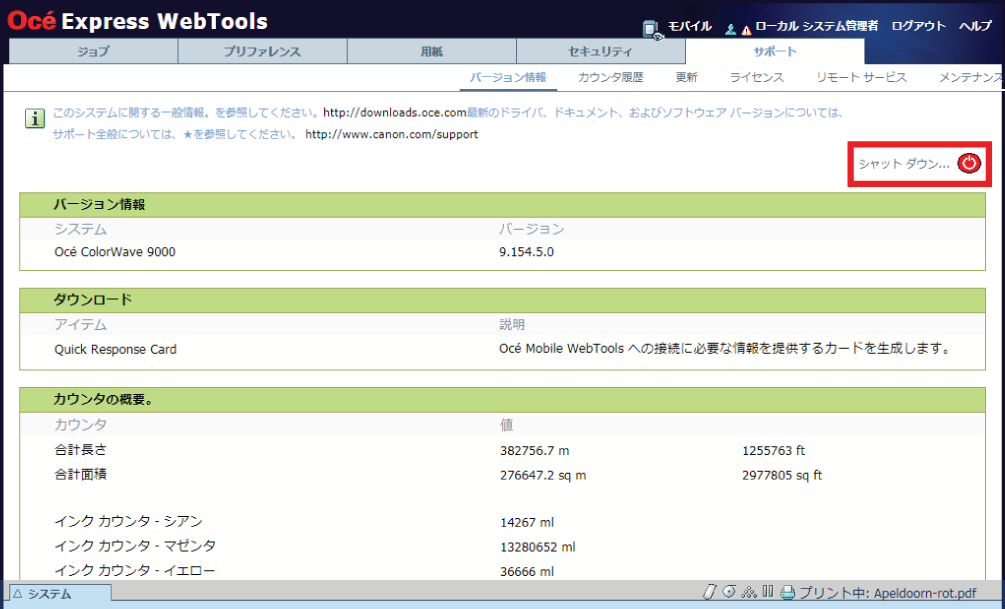Open the ジョブ tab
1005x609 pixels.
tap(94, 51)
